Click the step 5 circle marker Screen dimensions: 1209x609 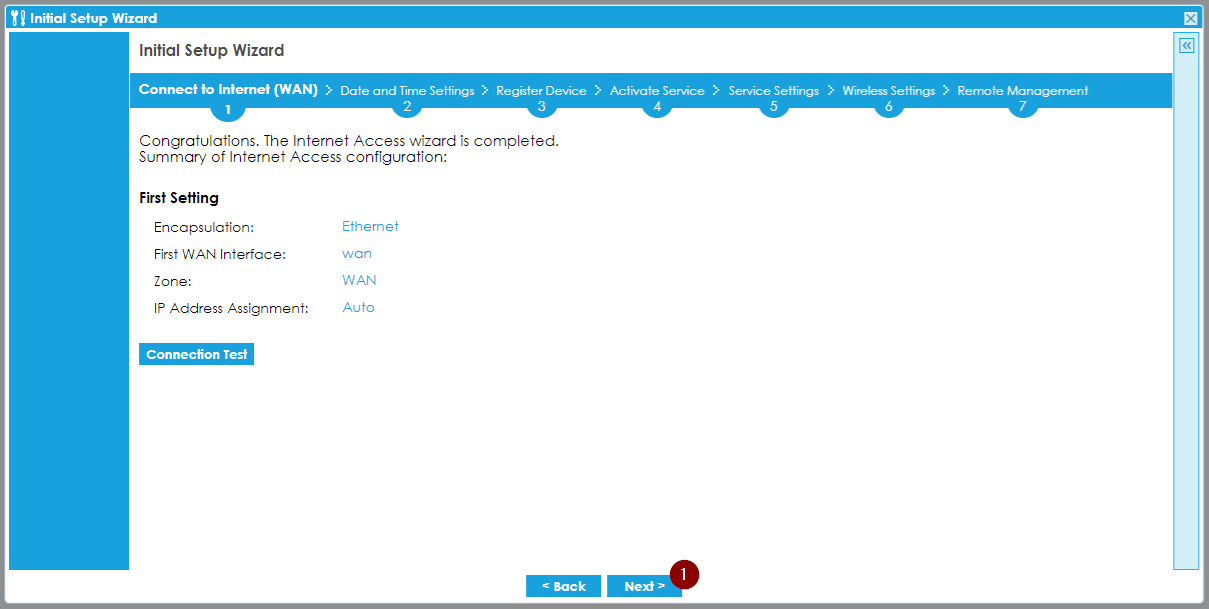773,107
